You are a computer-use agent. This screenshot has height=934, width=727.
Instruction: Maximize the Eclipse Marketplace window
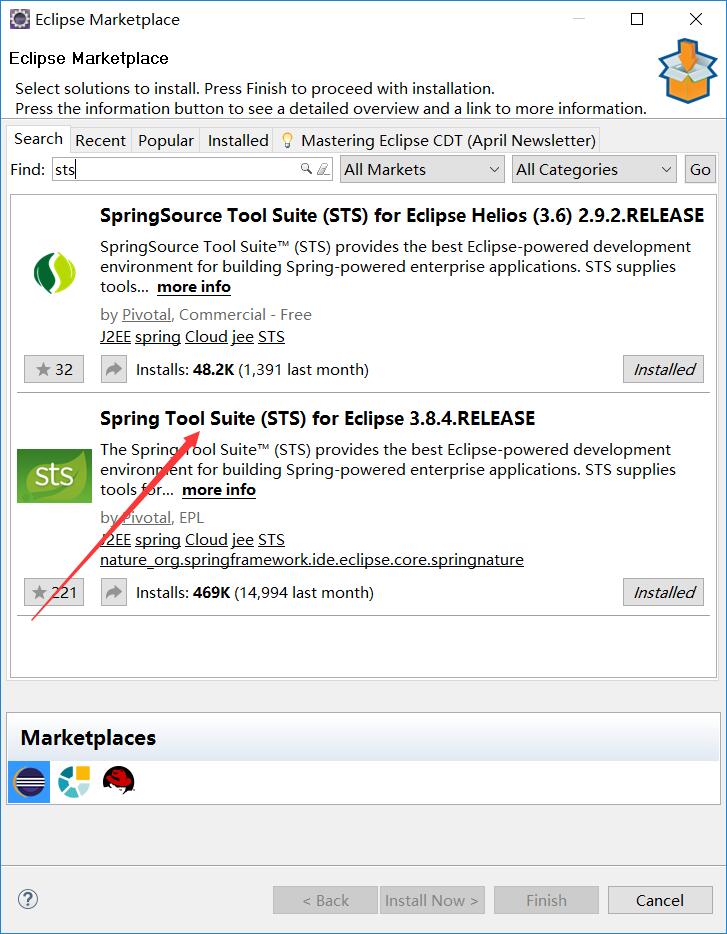point(637,19)
